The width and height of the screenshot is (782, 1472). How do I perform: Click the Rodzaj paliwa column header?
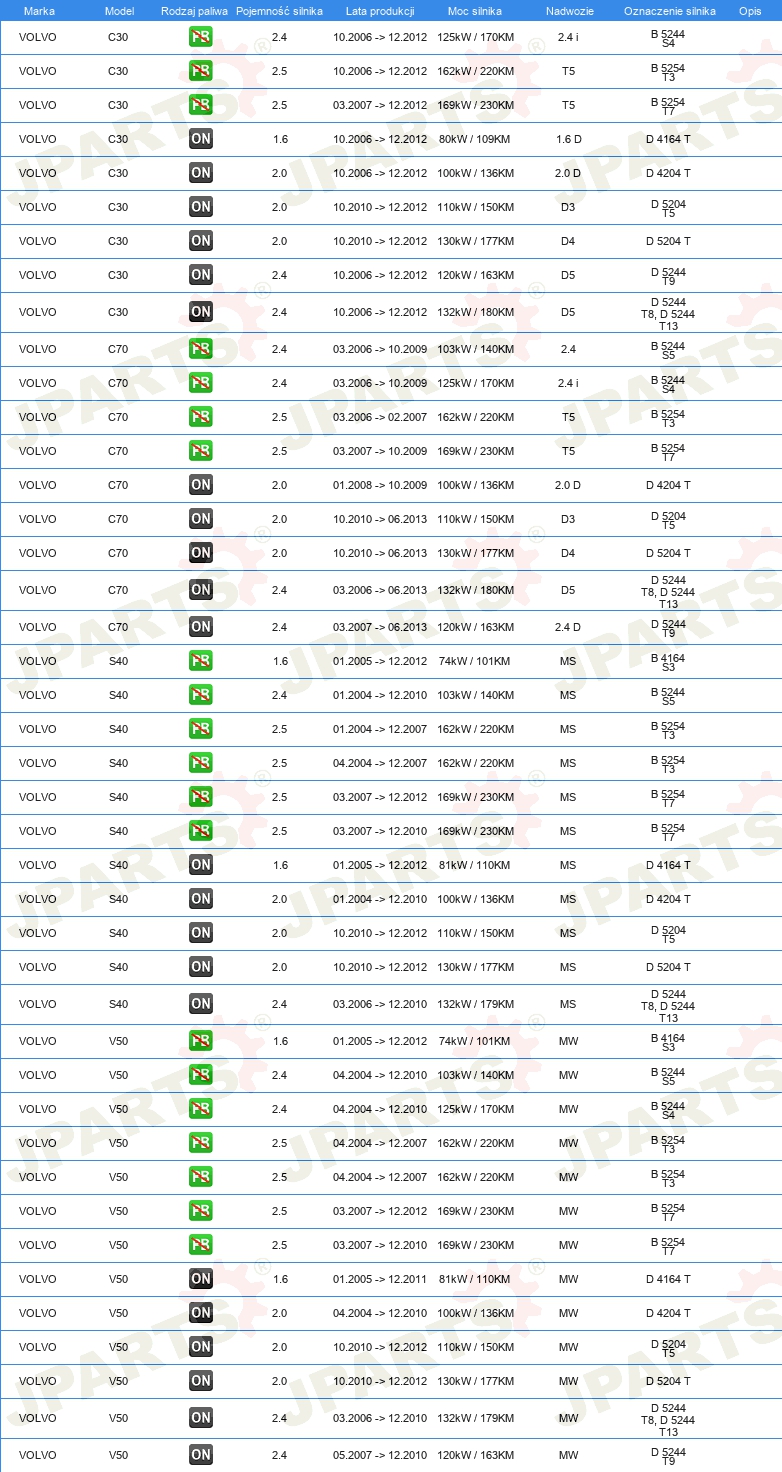[x=194, y=10]
